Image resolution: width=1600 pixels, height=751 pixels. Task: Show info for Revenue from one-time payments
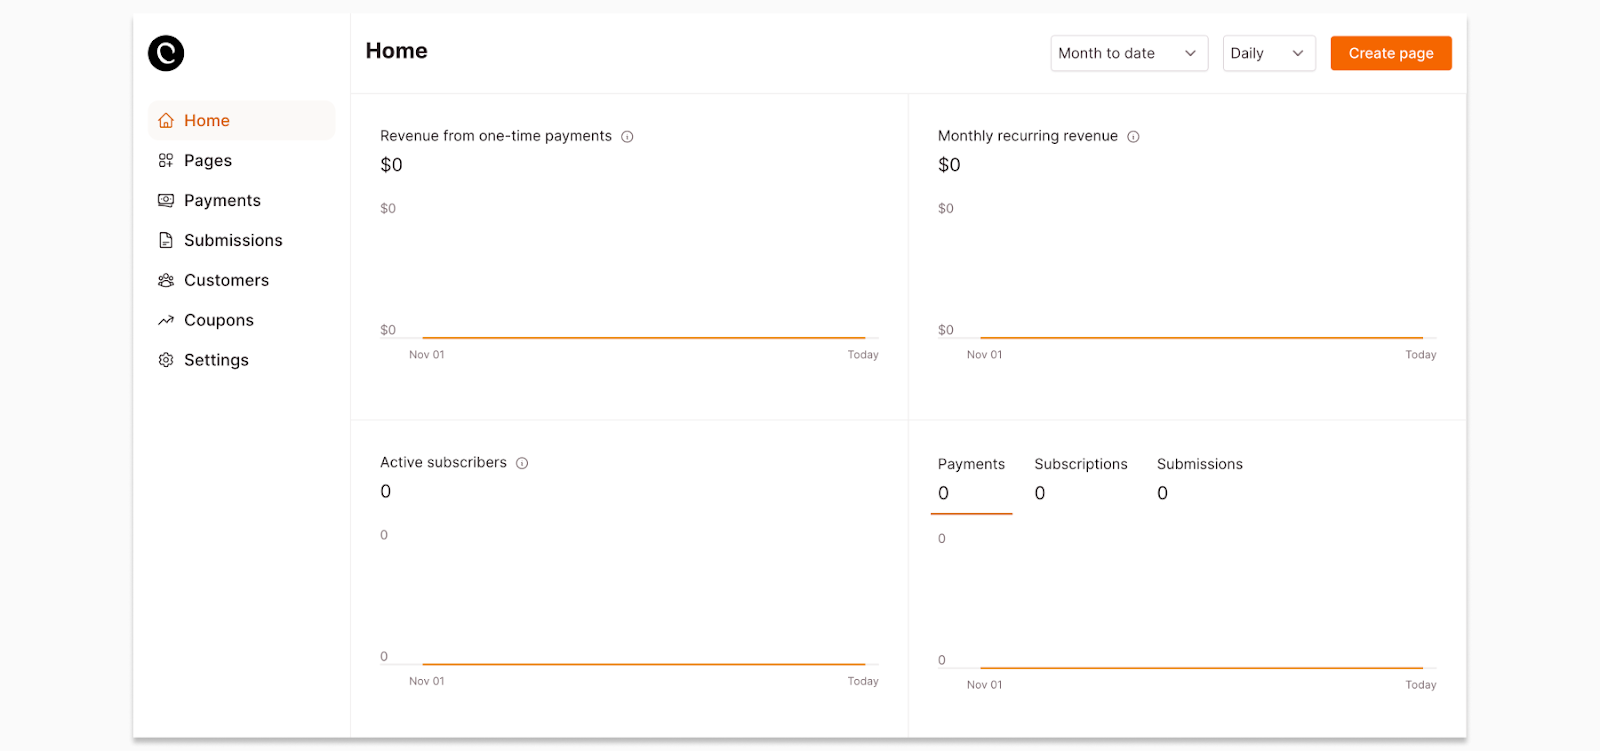tap(627, 137)
